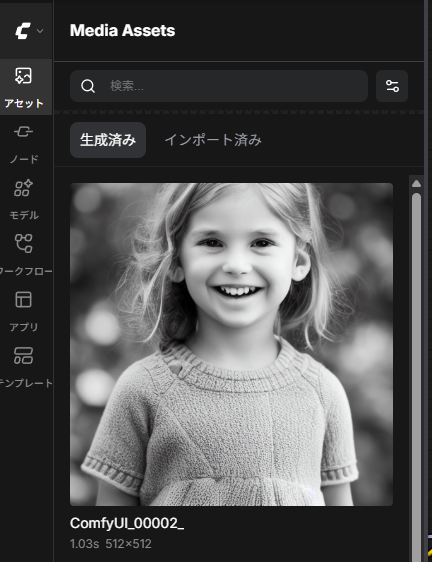
Task: Click the ComfyUI_00002_ file name
Action: 127,523
